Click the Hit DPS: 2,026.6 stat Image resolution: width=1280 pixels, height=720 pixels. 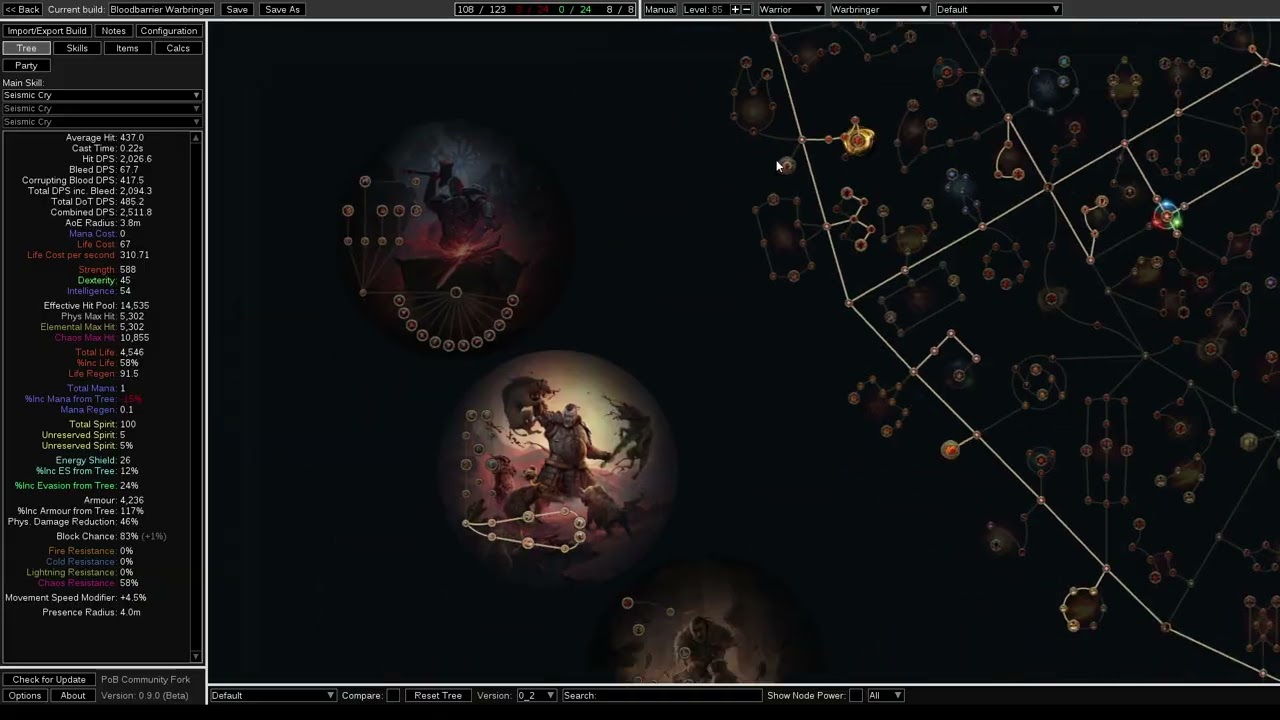pos(116,159)
